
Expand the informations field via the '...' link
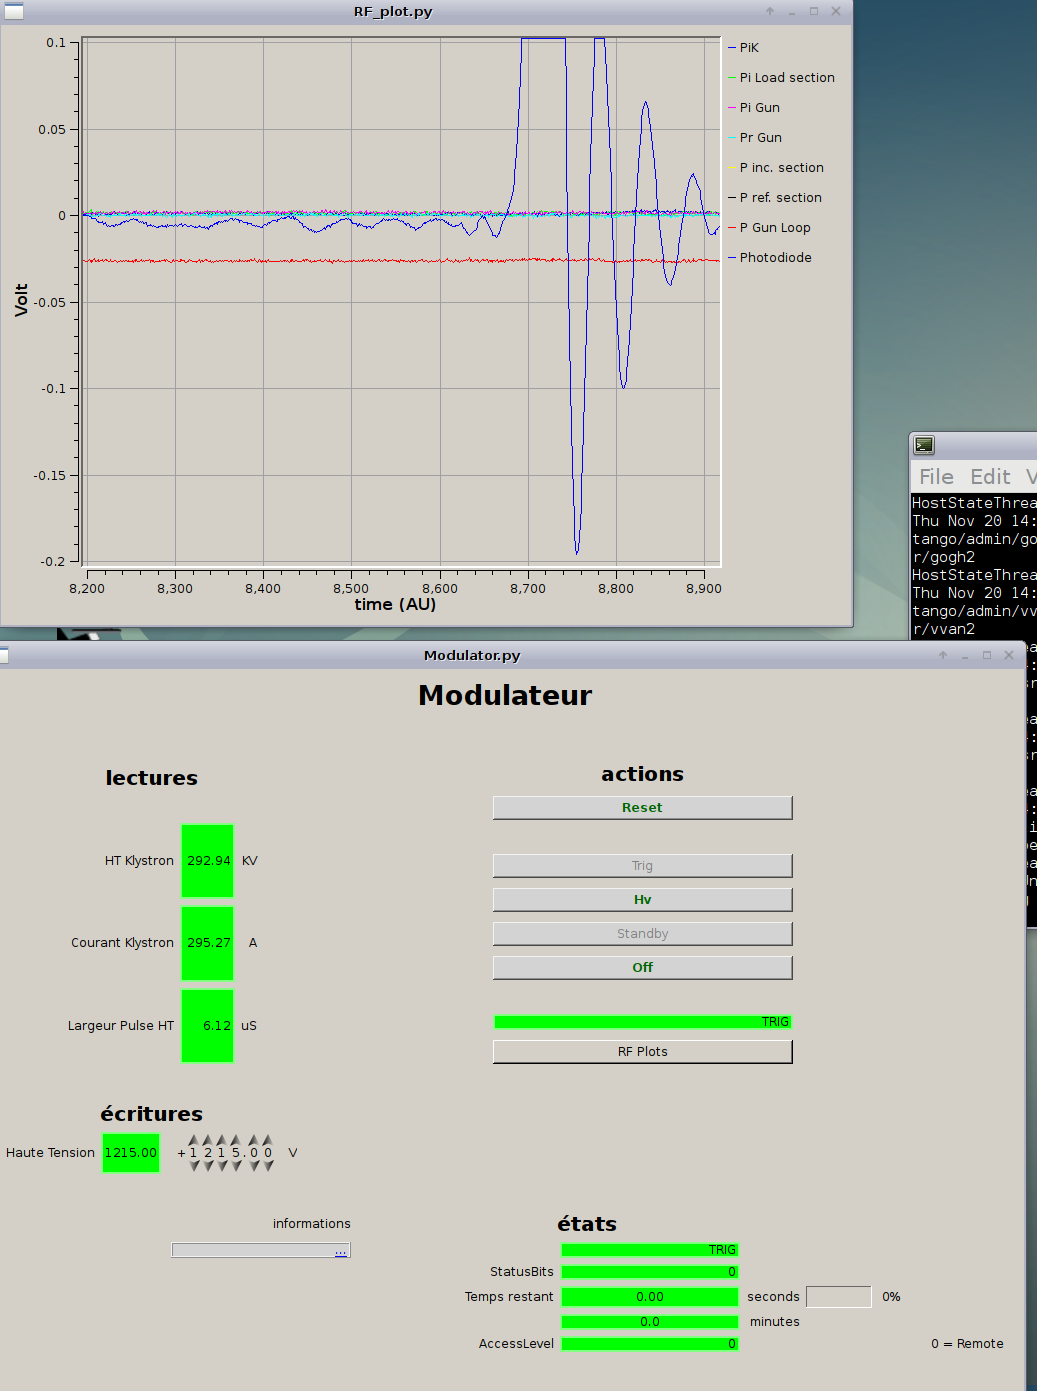pyautogui.click(x=341, y=1251)
